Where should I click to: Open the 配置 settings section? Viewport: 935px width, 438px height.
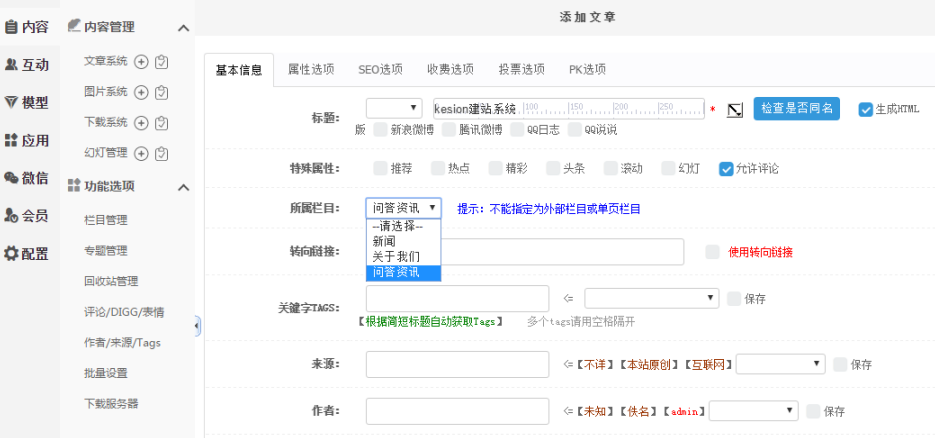[x=26, y=253]
